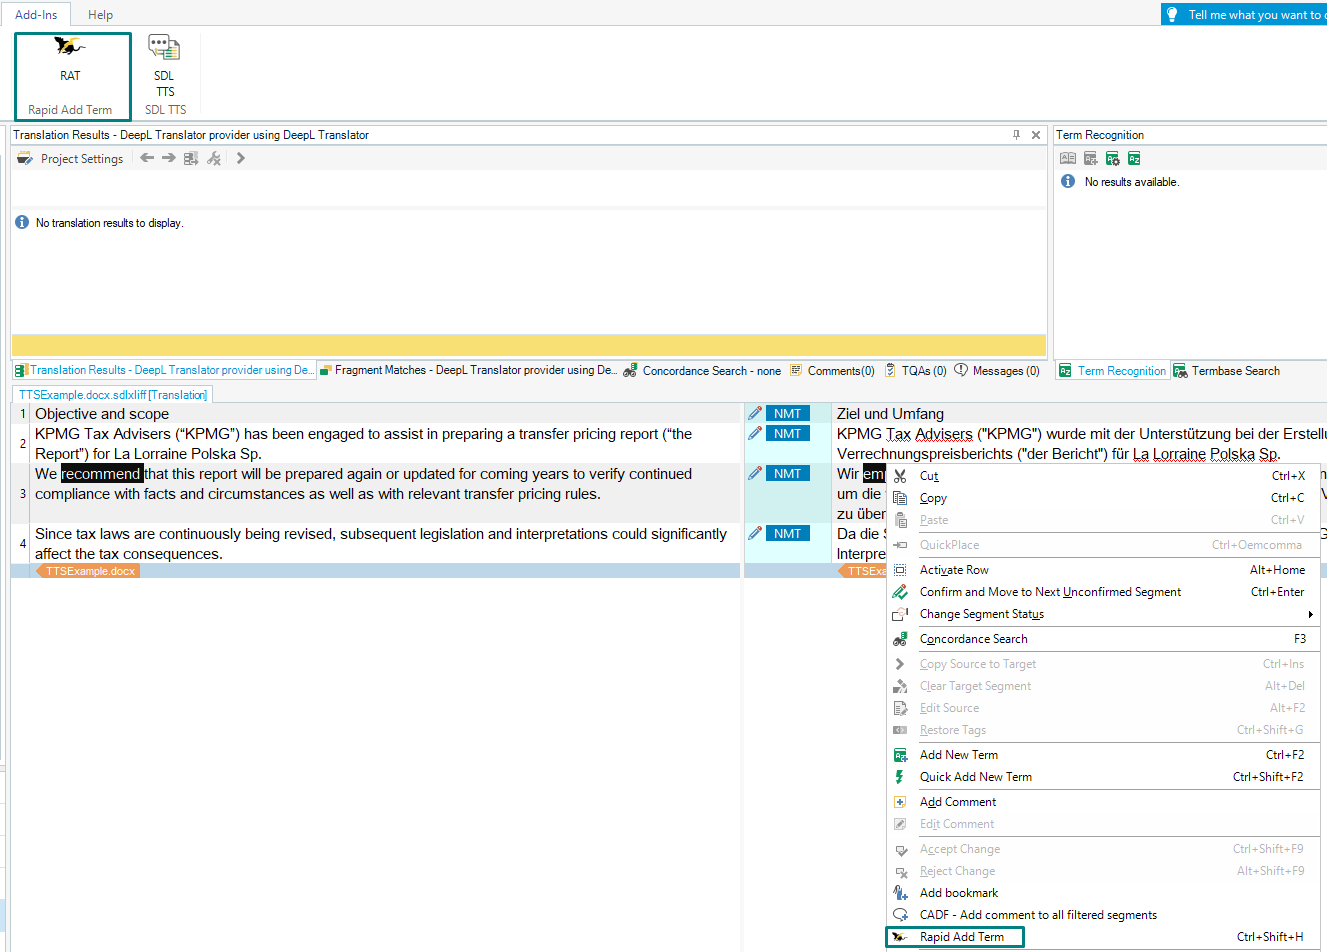Switch to the Fragment Matches tab
1327x952 pixels.
(468, 370)
